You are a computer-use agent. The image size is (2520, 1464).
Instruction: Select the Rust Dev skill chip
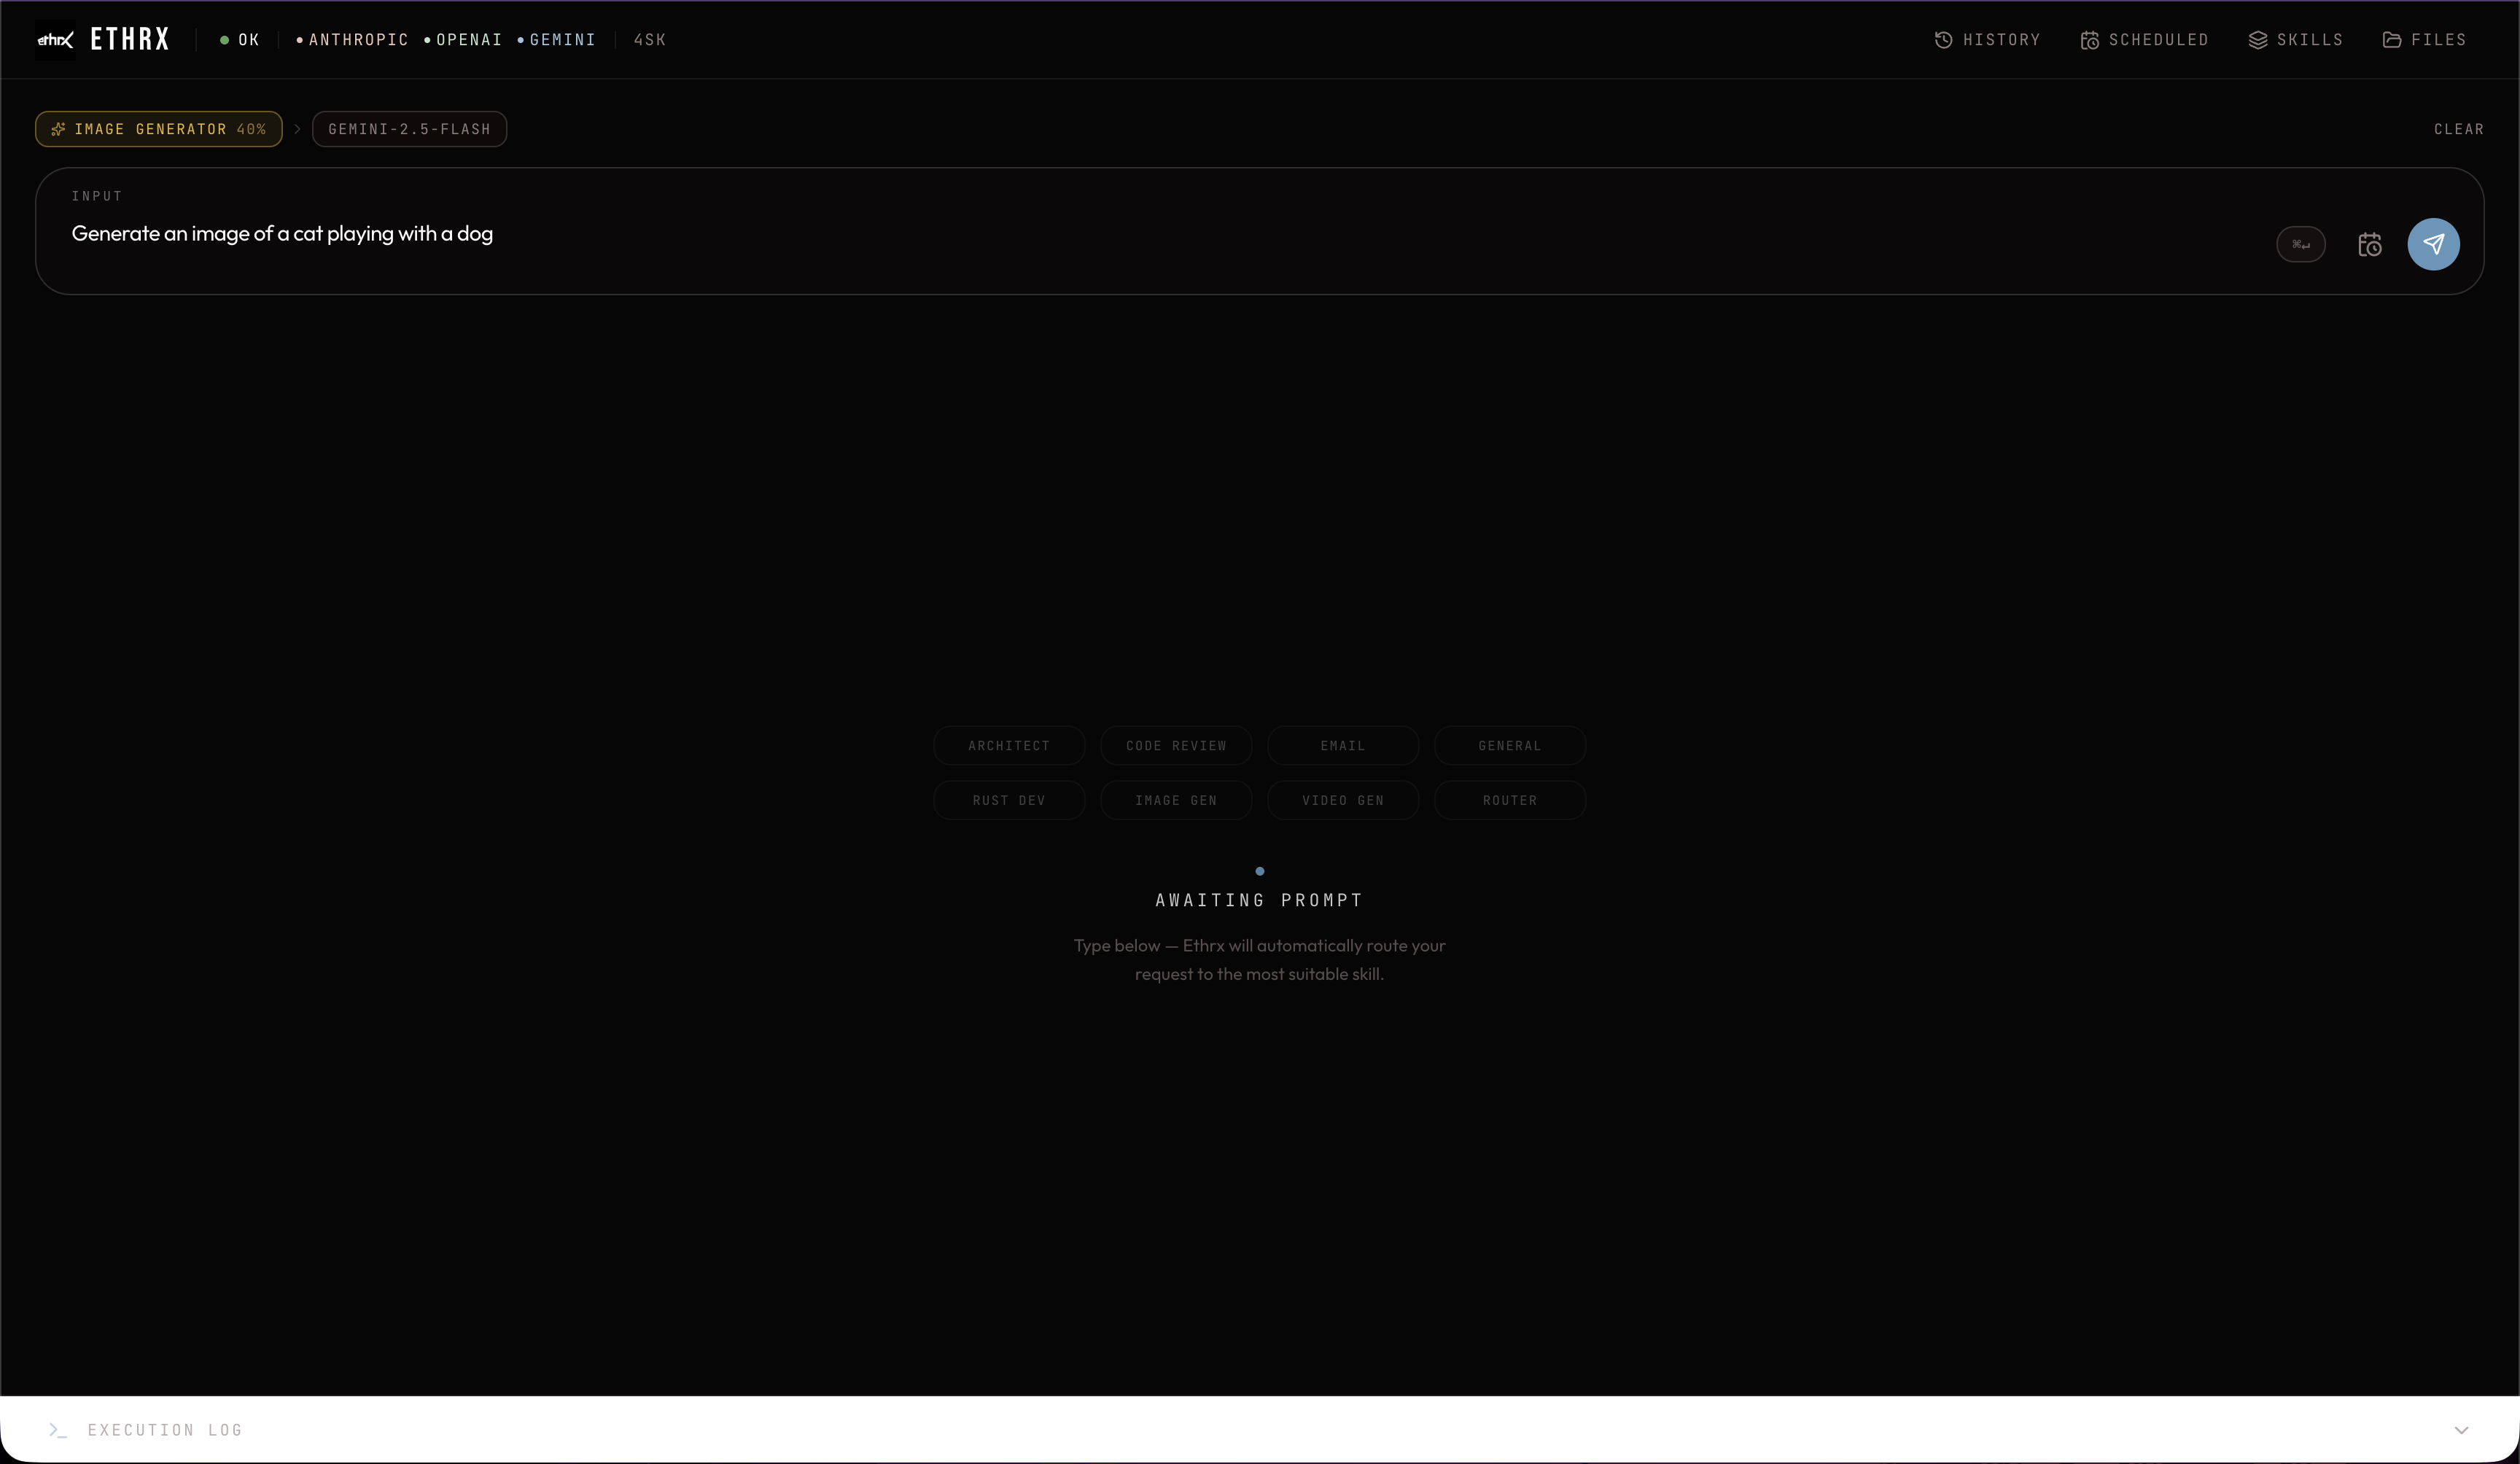pos(1009,800)
